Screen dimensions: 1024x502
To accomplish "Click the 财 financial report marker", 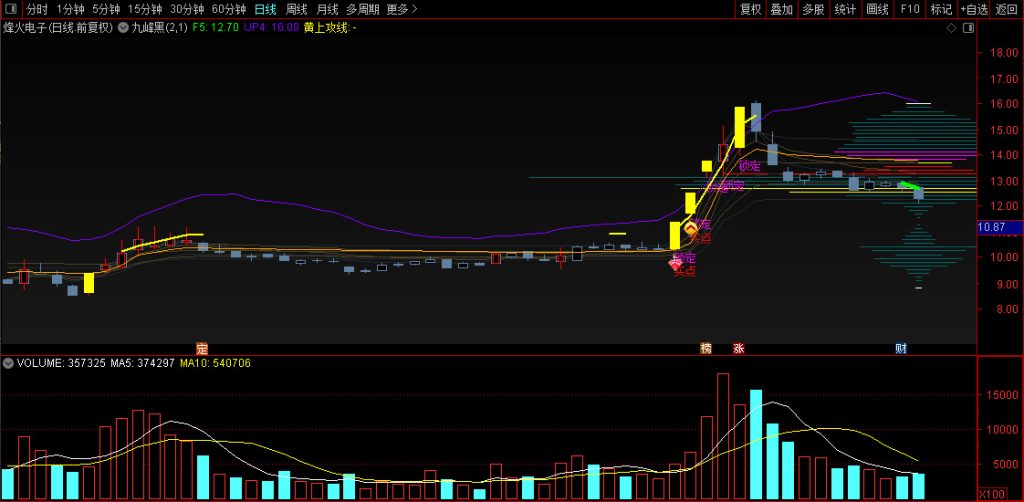I will [x=901, y=349].
